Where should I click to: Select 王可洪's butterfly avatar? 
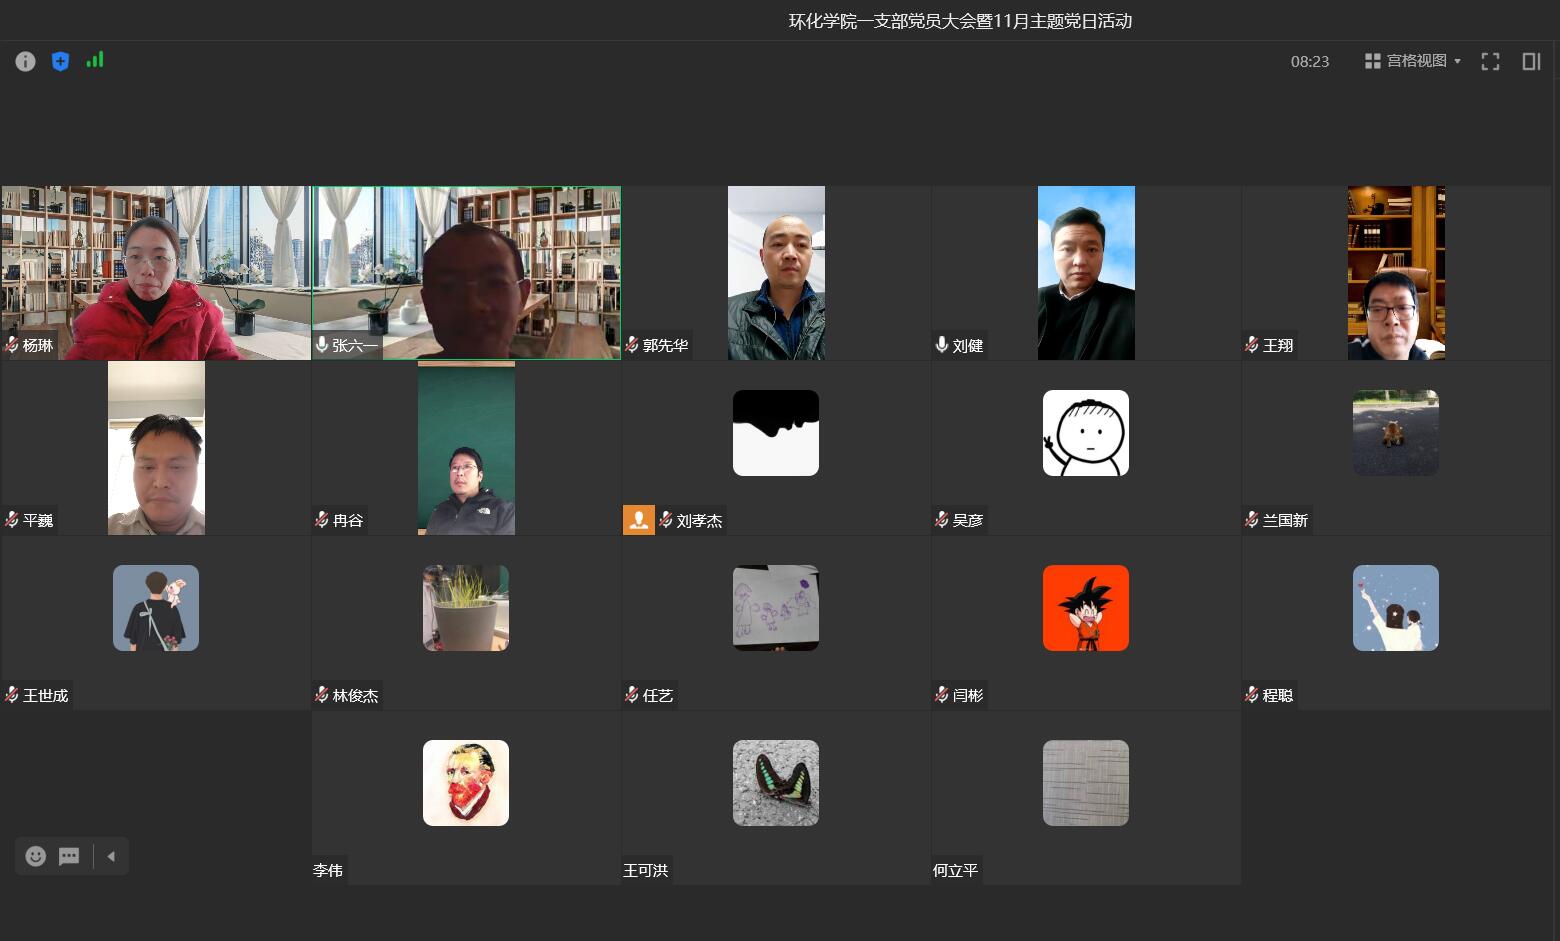tap(775, 783)
